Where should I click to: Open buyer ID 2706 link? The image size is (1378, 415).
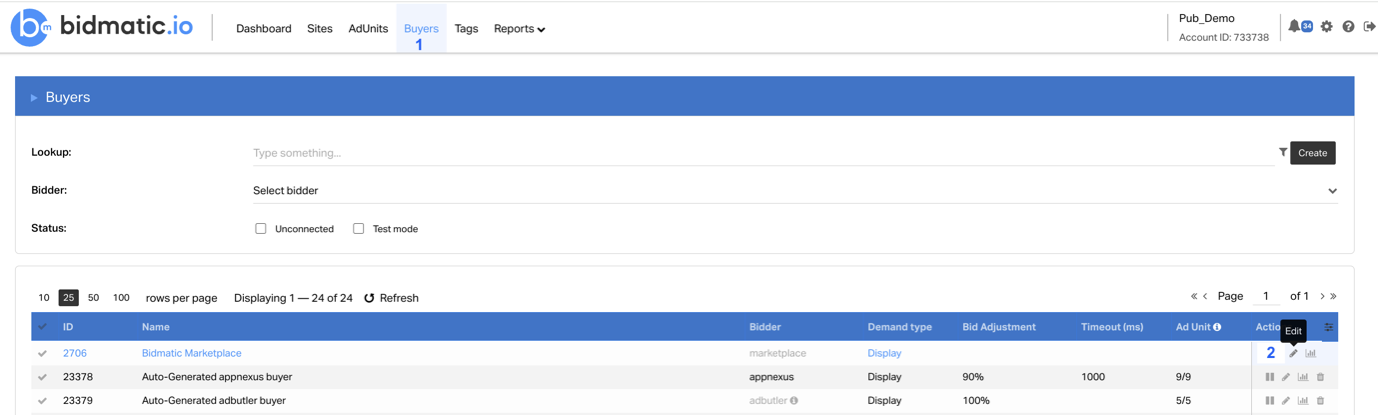(x=75, y=353)
